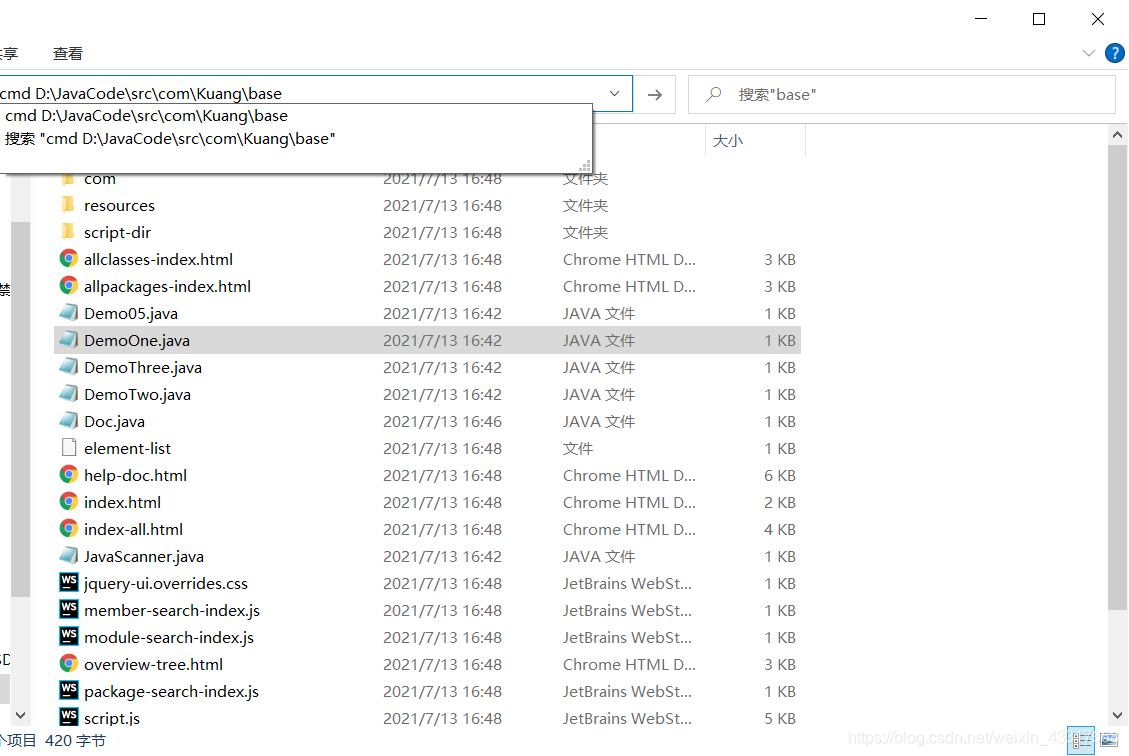Switch to large thumbnails view
This screenshot has width=1129, height=756.
click(x=1108, y=740)
